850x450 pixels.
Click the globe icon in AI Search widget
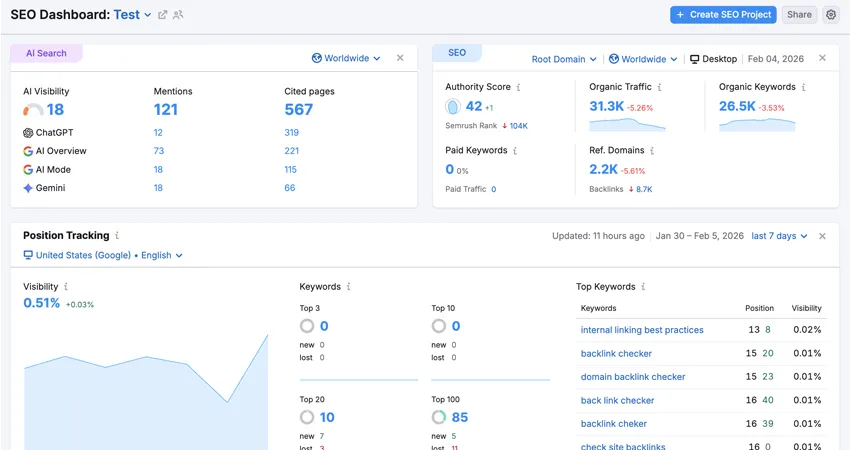pos(317,58)
